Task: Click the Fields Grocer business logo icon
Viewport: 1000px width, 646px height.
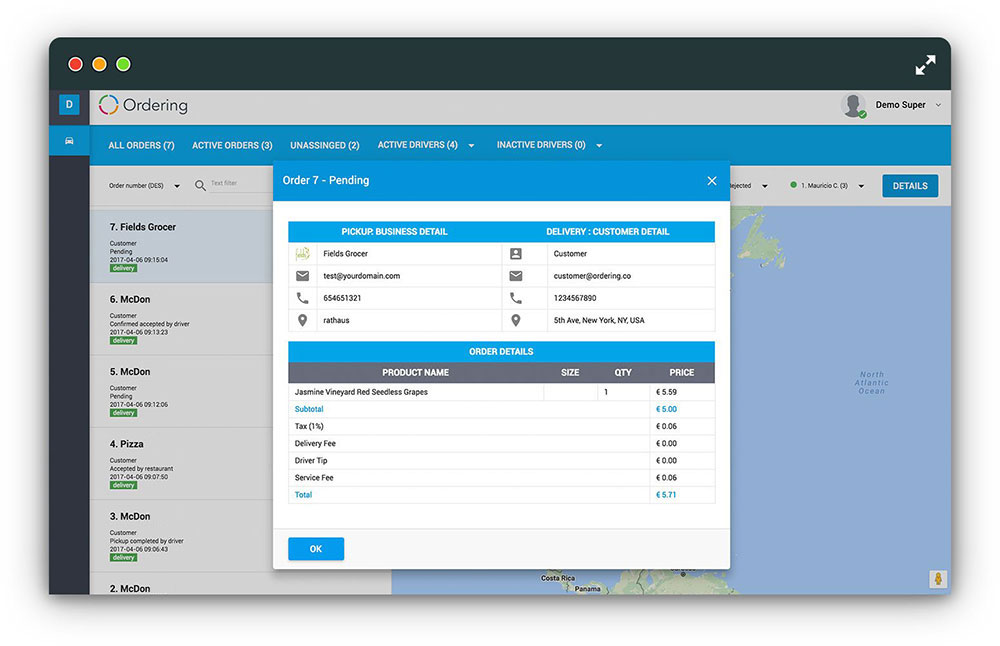Action: click(302, 253)
